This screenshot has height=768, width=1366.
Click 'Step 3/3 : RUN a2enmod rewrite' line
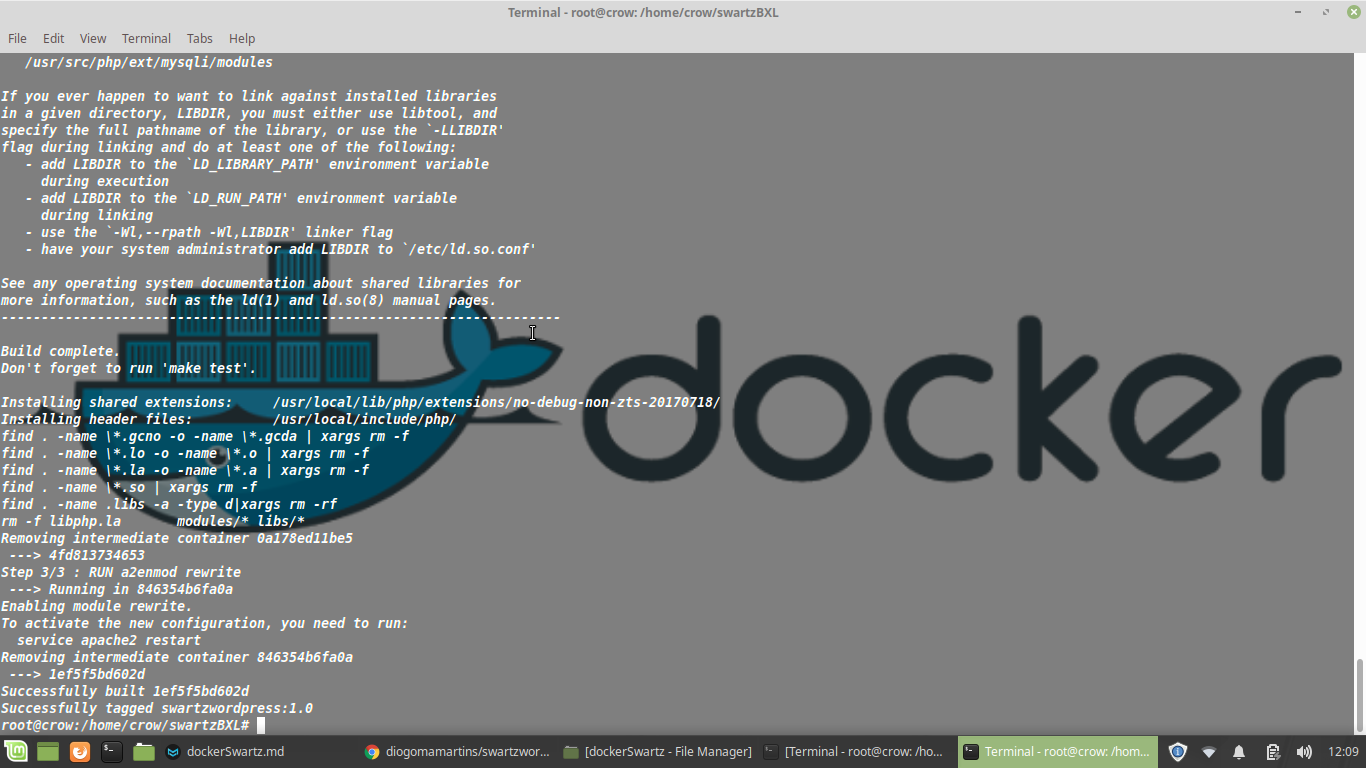click(121, 572)
